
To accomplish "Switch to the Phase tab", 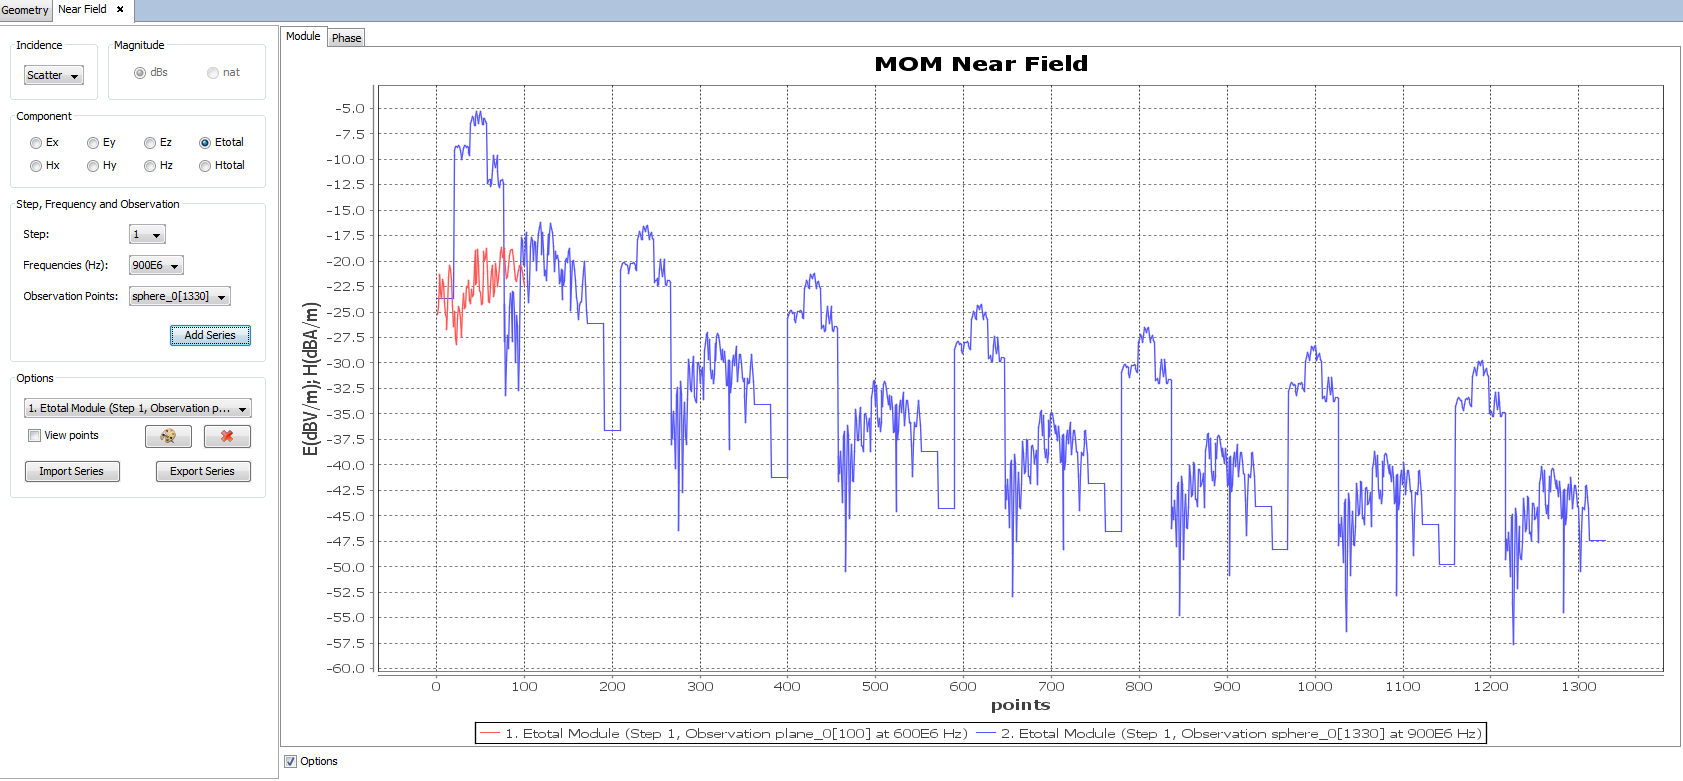I will point(346,38).
